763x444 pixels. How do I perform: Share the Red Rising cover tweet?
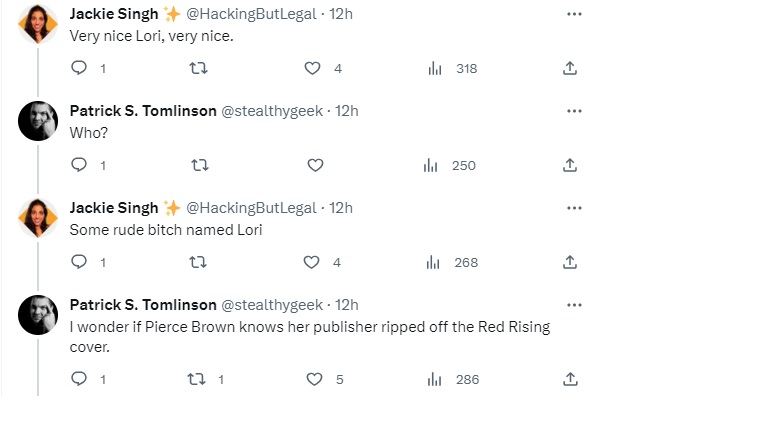click(x=569, y=380)
